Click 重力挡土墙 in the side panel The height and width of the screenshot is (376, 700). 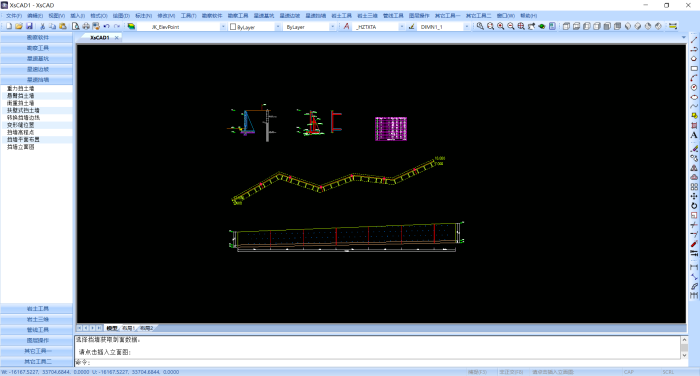pyautogui.click(x=21, y=88)
